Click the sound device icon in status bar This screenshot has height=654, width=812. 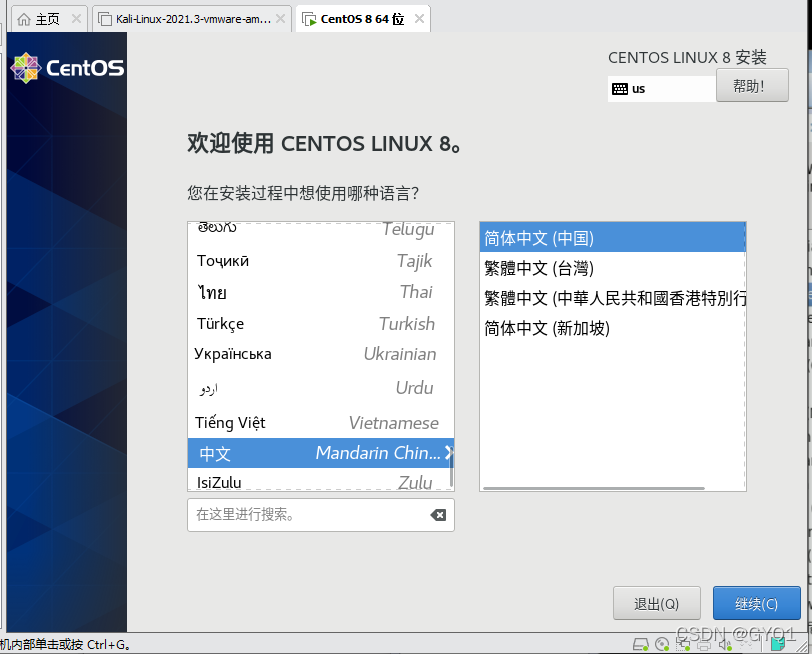pyautogui.click(x=724, y=645)
